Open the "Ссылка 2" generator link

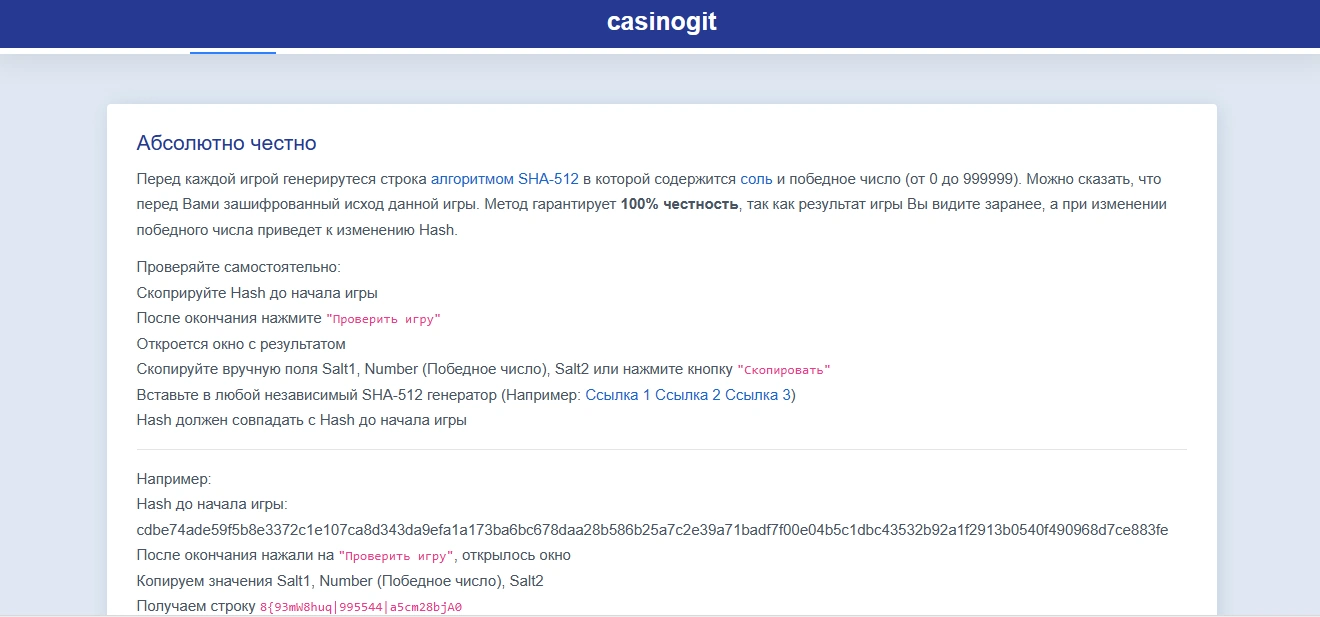click(x=687, y=395)
